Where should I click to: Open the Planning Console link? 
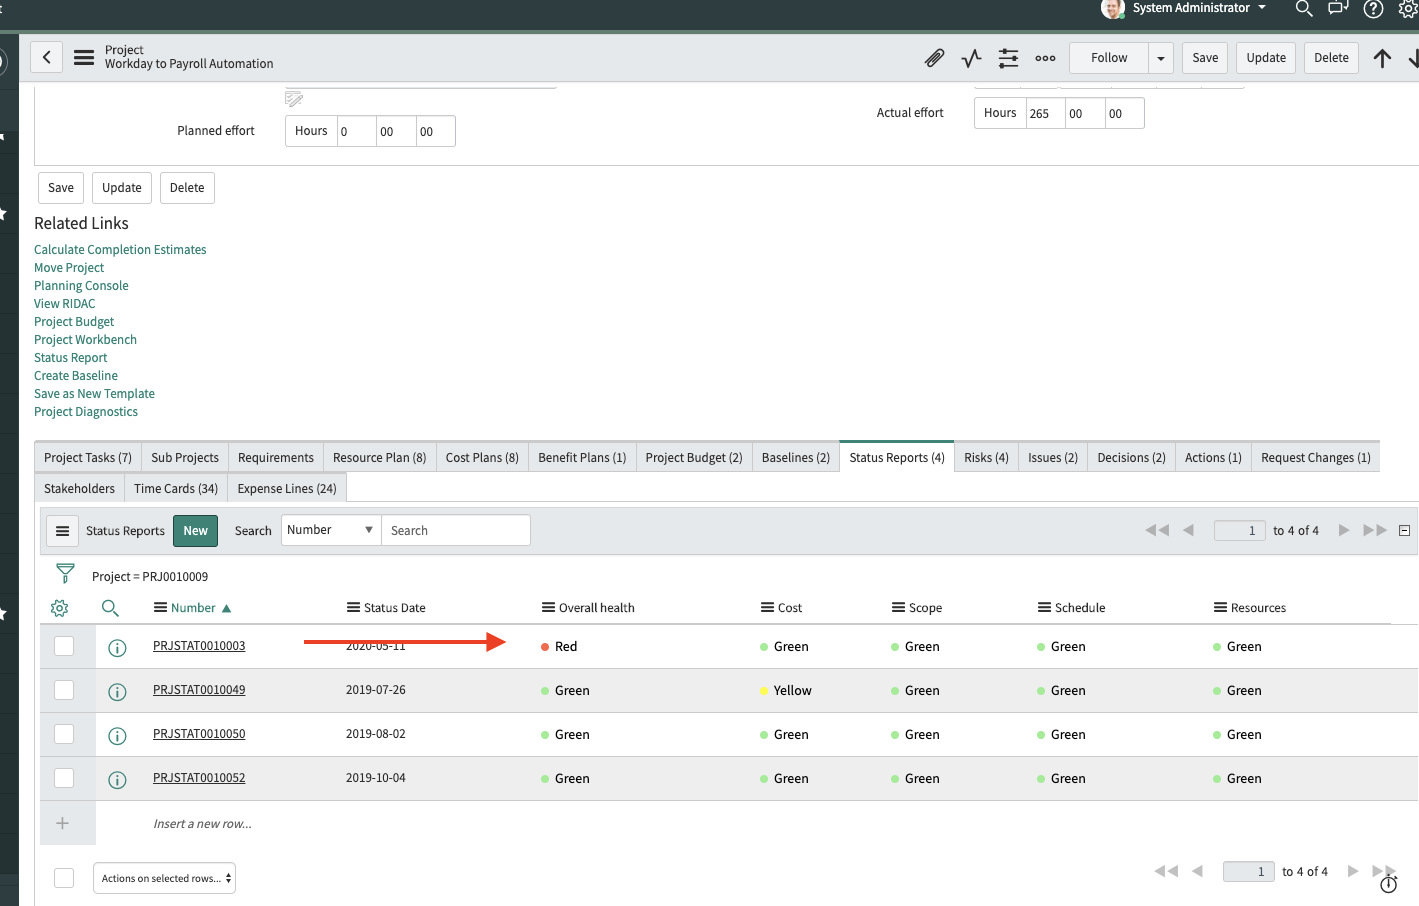(x=81, y=286)
